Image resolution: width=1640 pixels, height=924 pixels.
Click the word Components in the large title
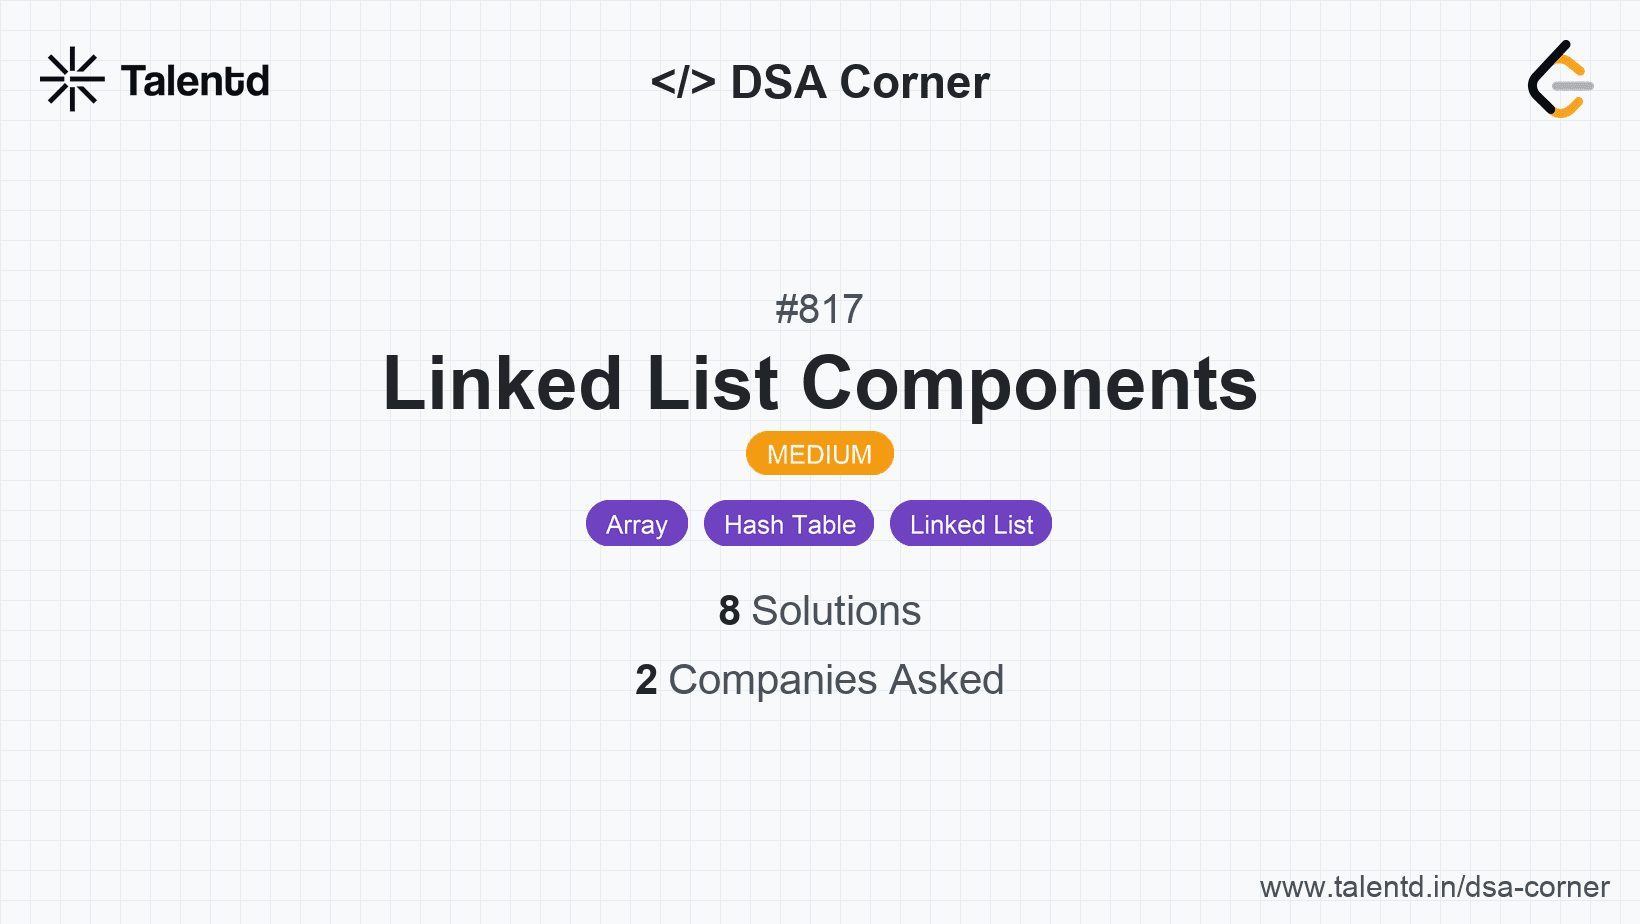pyautogui.click(x=1029, y=384)
